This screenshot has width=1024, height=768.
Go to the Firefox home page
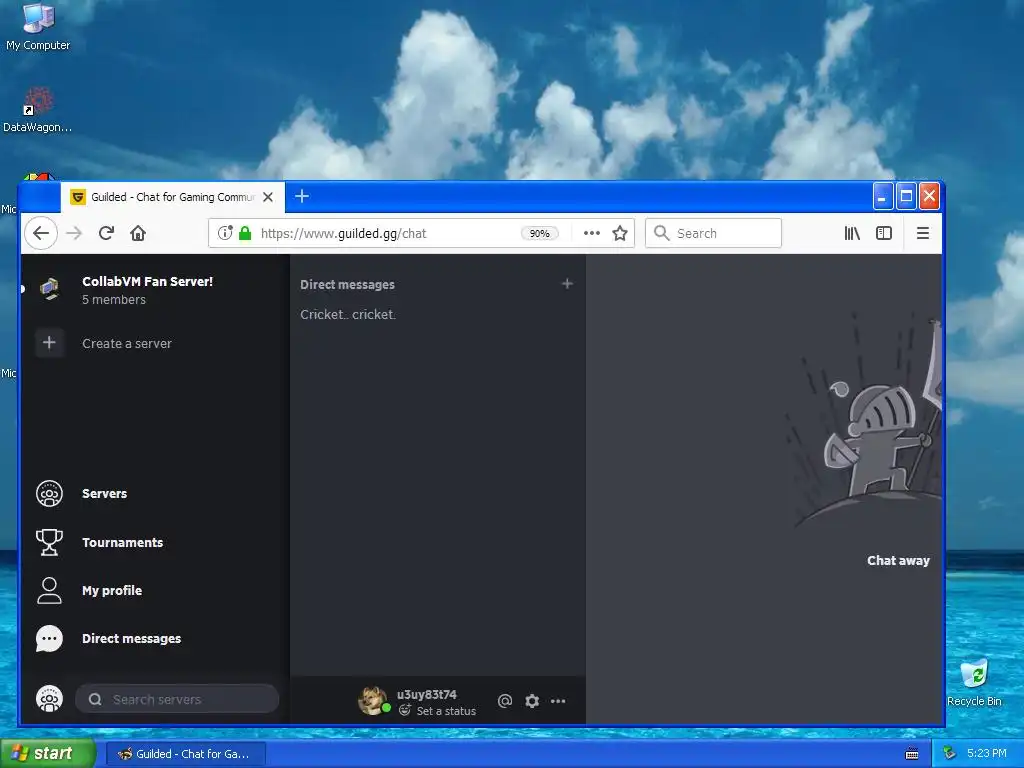138,233
